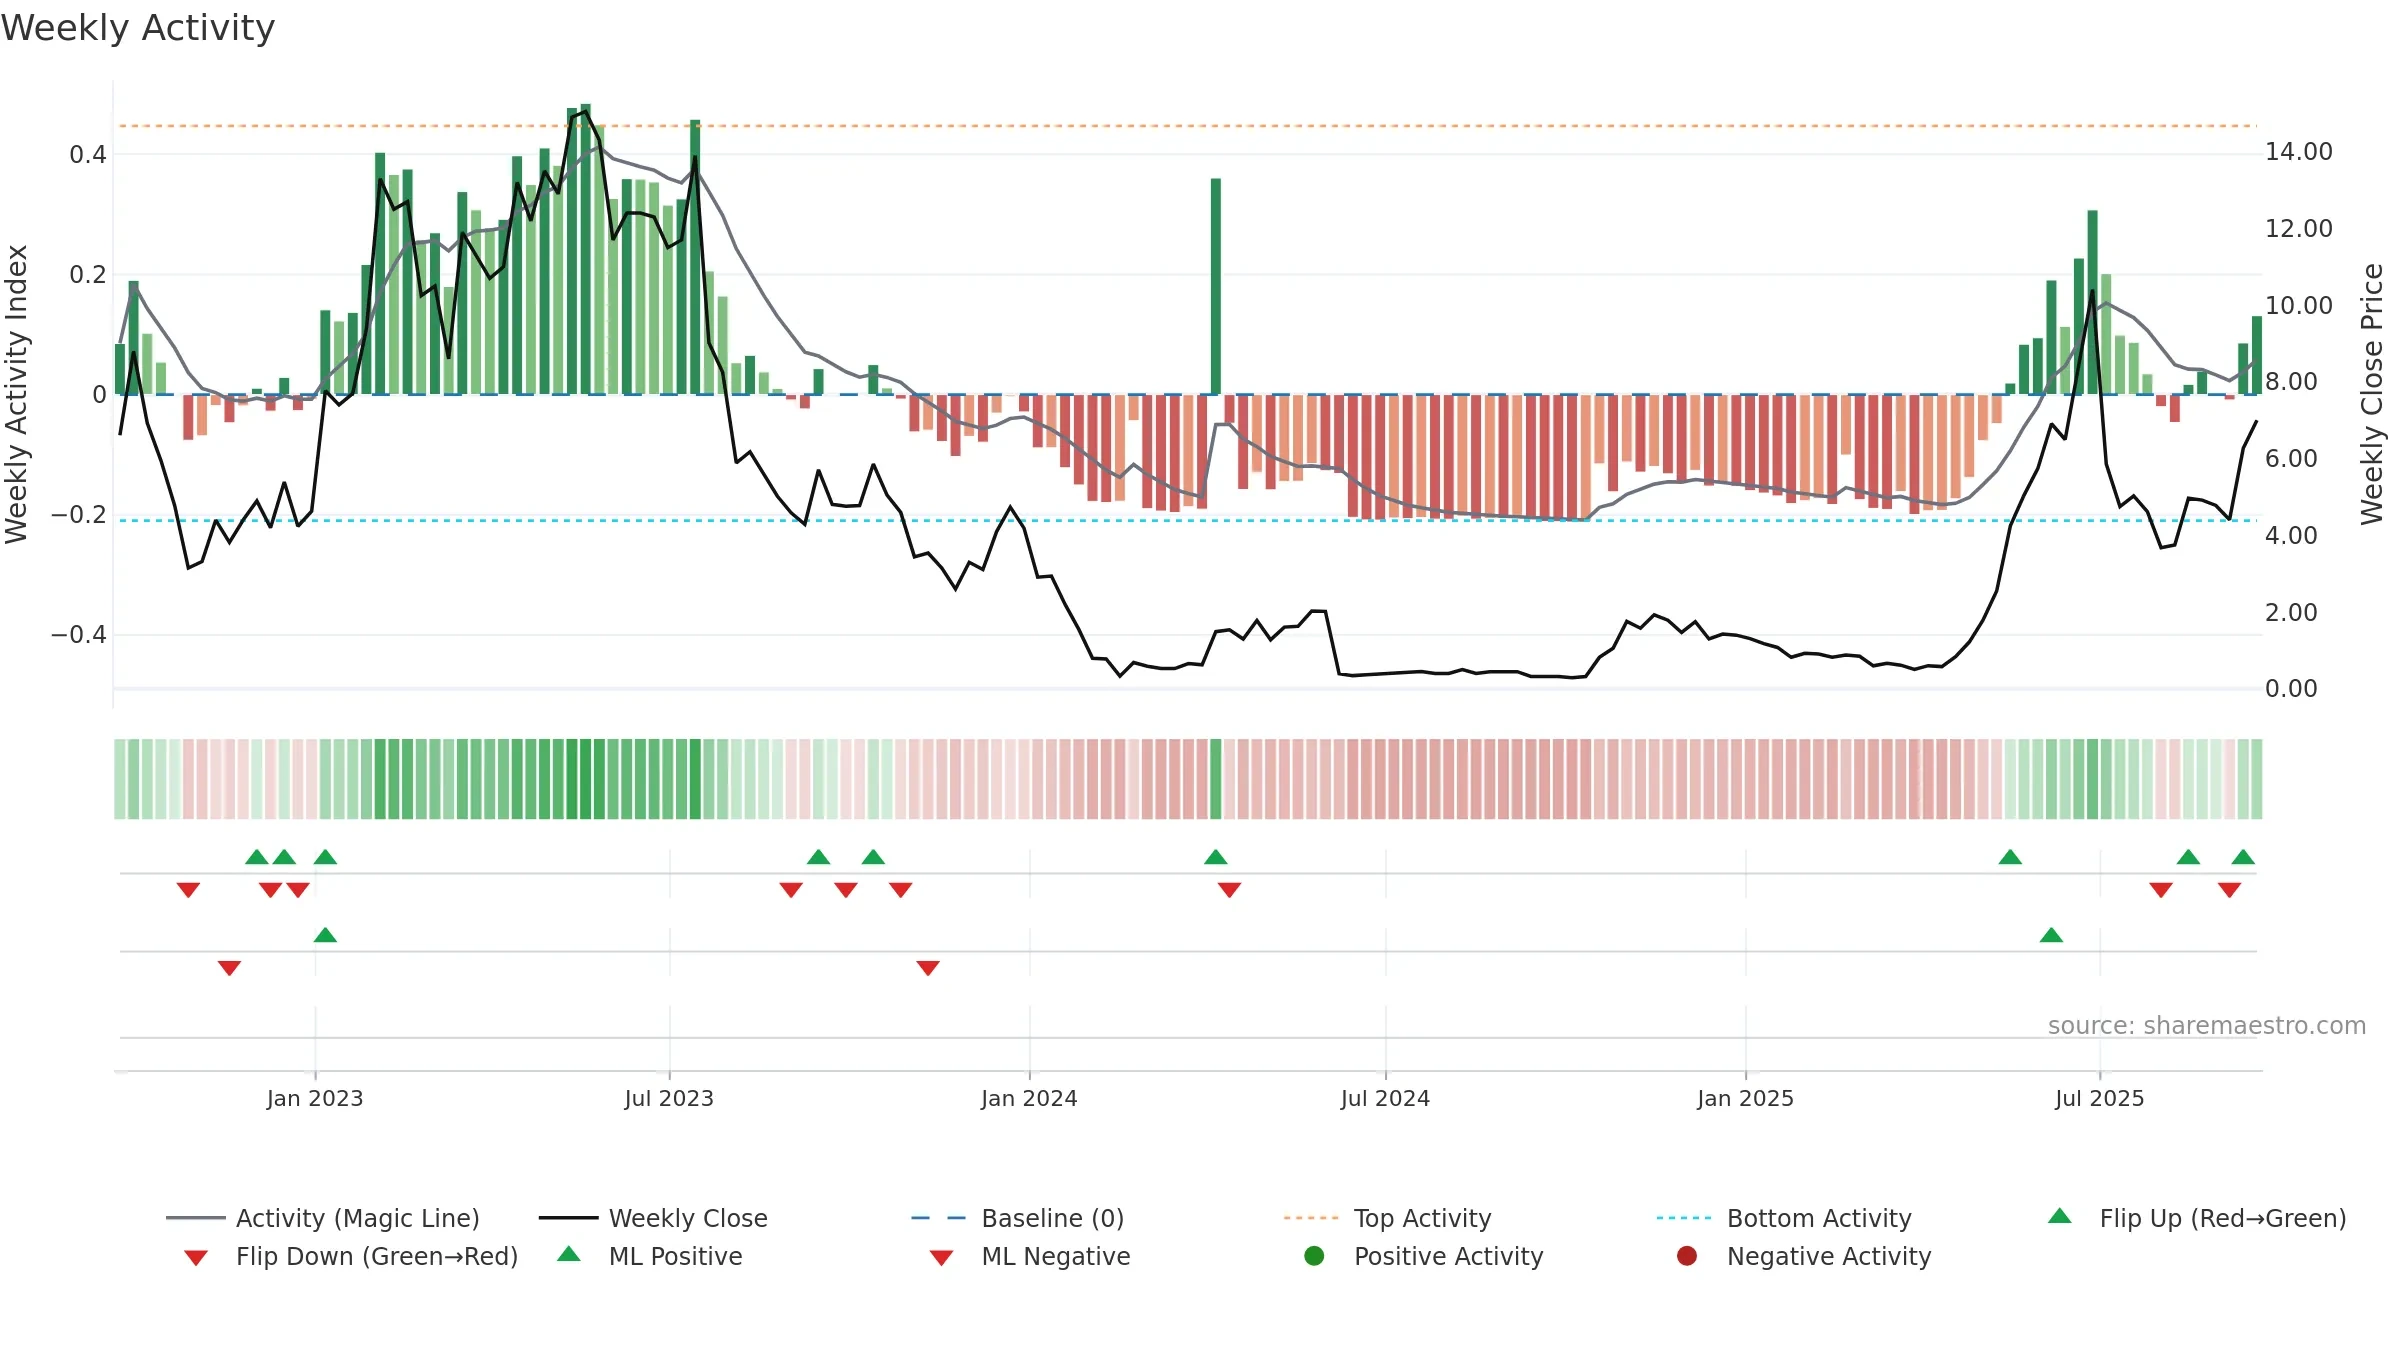Click the flip-down triangle after the April 2024 spike
Screen dimensions: 2400x1350
coord(1229,890)
